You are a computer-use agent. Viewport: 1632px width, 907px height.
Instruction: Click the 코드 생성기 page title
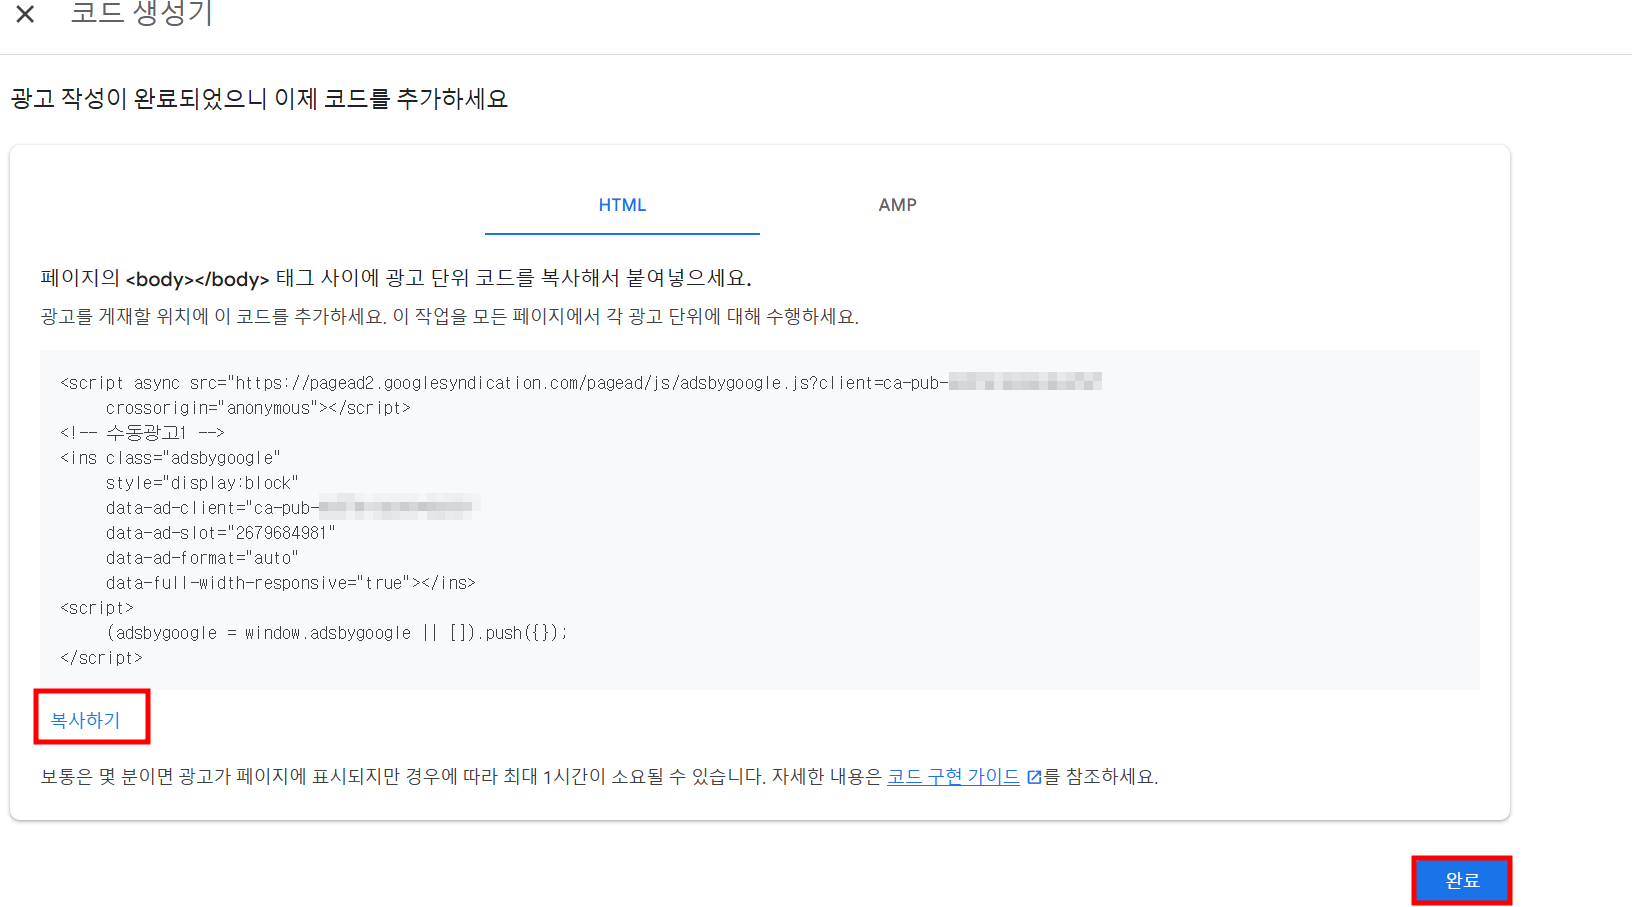141,13
